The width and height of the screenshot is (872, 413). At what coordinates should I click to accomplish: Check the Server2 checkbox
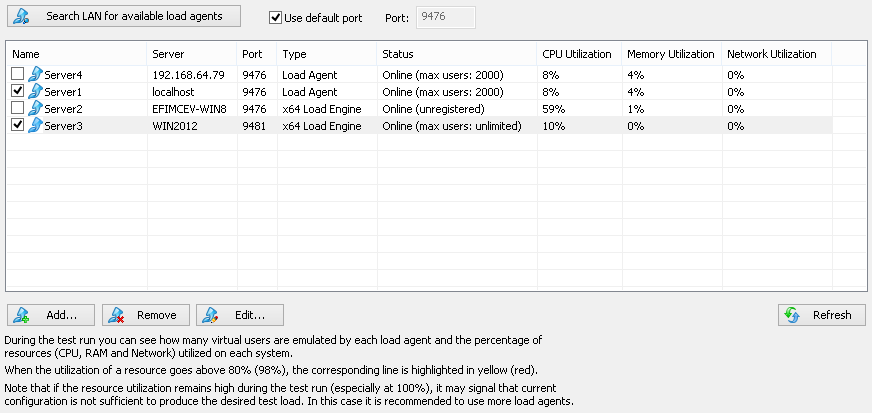coord(18,108)
